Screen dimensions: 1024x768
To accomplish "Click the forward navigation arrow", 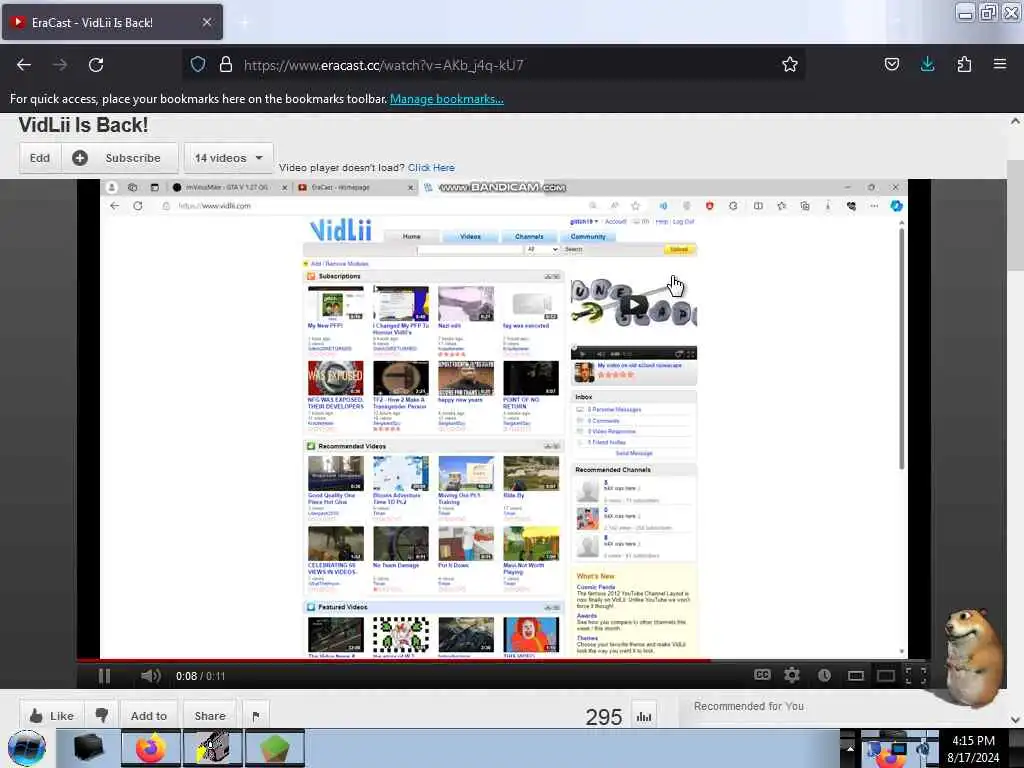I will click(60, 65).
